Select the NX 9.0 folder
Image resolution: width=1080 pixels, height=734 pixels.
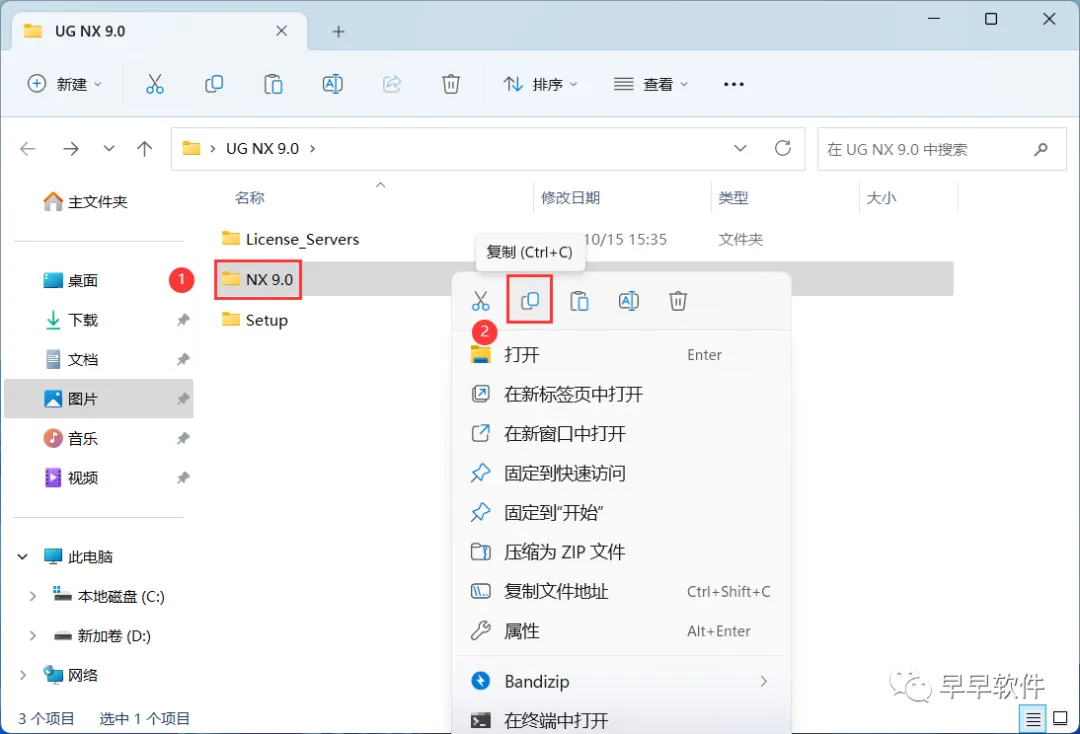click(258, 279)
